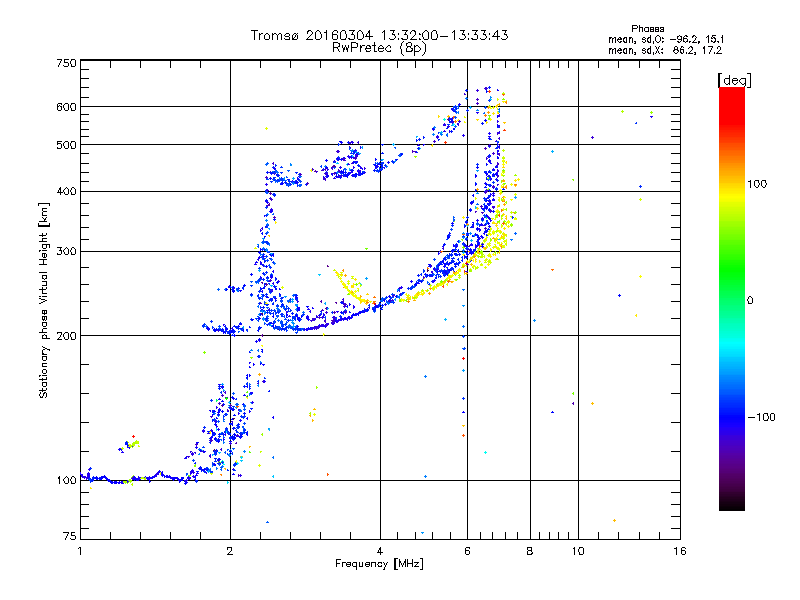Click the colorbar '-100' tick label

click(761, 417)
